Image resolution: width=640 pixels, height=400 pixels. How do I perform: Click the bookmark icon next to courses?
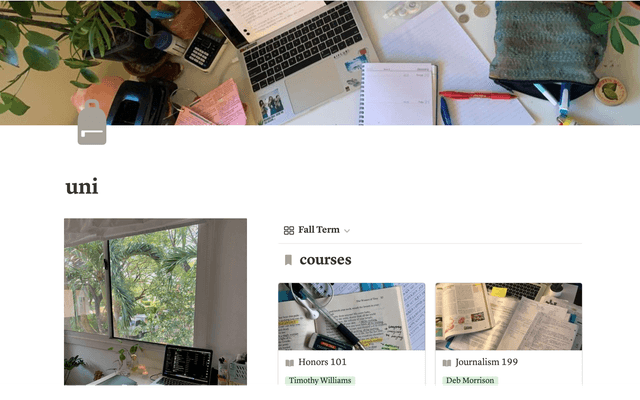point(288,260)
